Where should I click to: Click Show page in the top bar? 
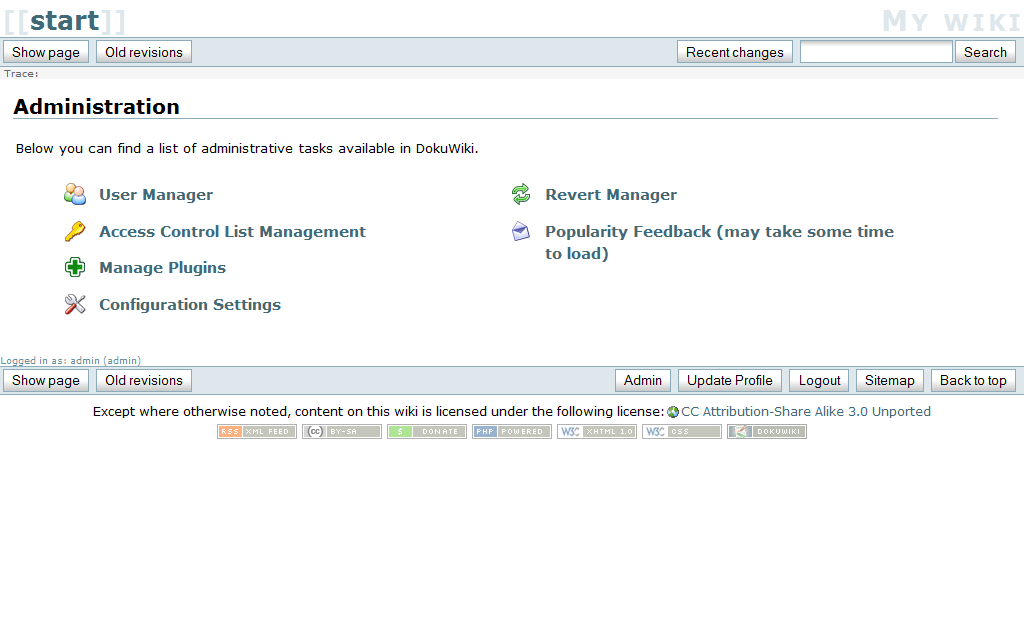coord(46,52)
